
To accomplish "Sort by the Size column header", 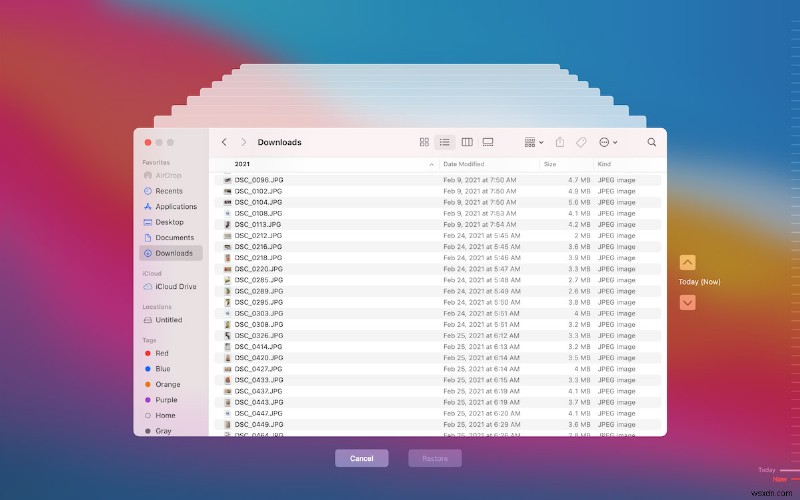I will (550, 164).
